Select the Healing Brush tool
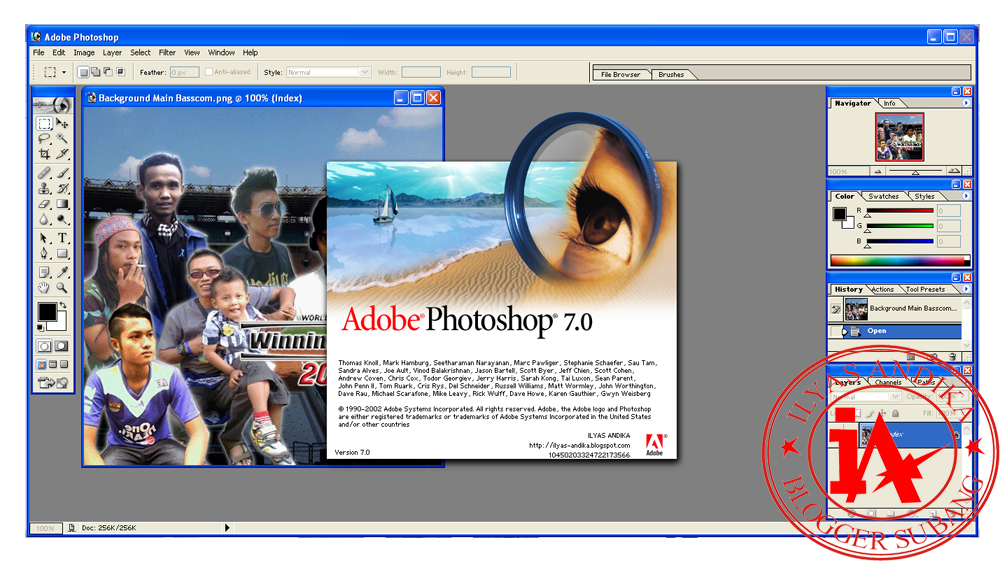Viewport: 1000px width, 561px height. point(45,173)
